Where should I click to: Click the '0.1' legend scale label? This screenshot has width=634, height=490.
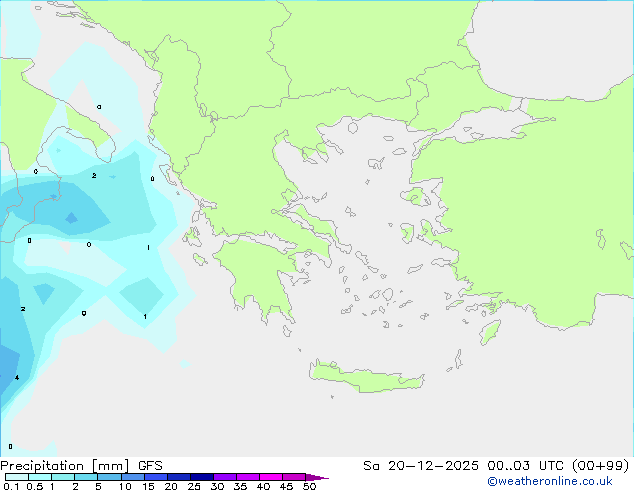[x=11, y=486]
